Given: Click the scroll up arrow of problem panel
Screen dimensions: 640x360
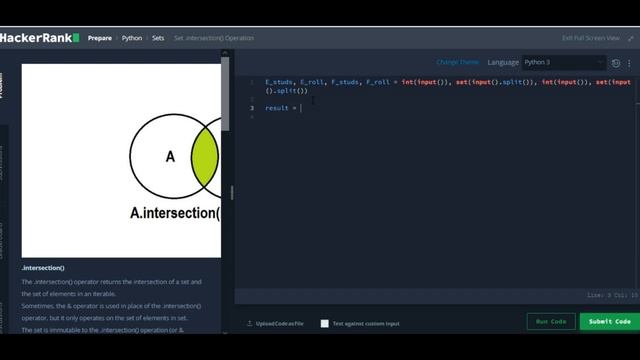Looking at the screenshot, I should [x=225, y=53].
